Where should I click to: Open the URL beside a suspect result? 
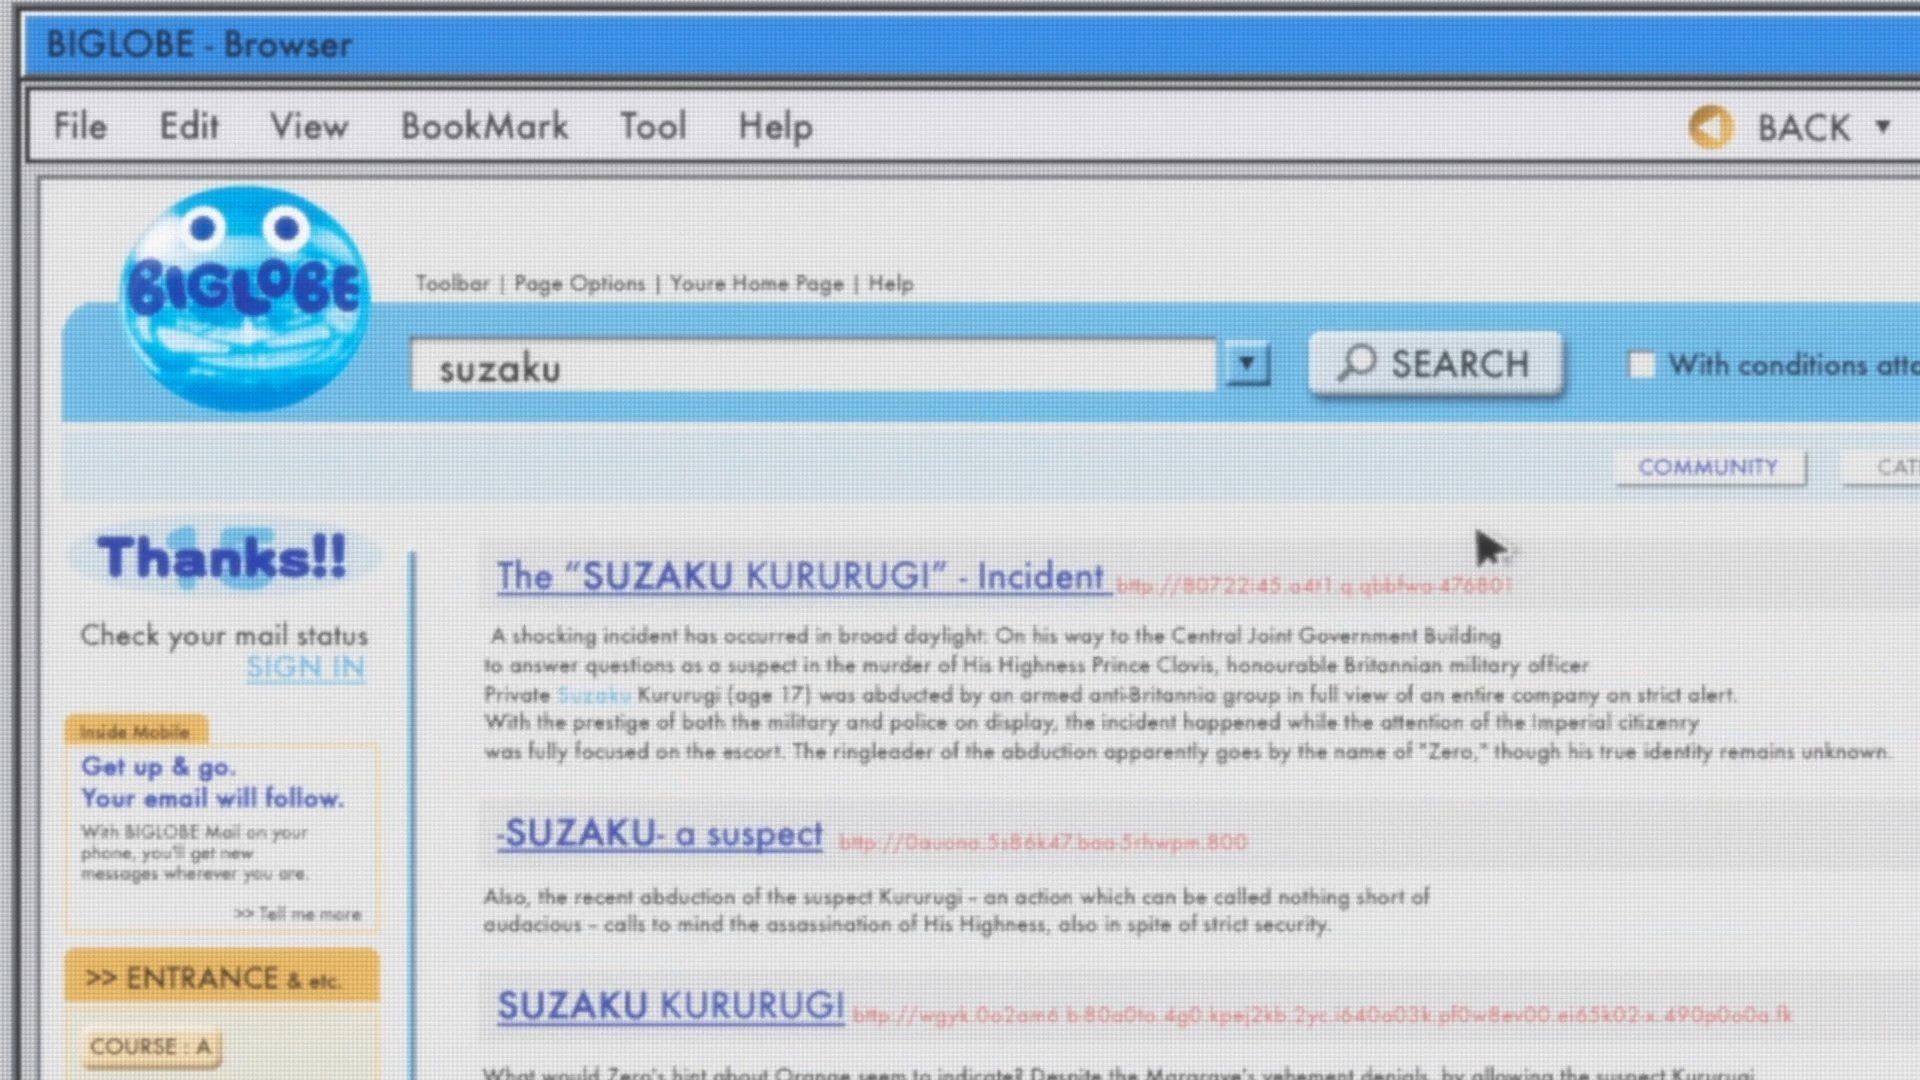pyautogui.click(x=1043, y=843)
